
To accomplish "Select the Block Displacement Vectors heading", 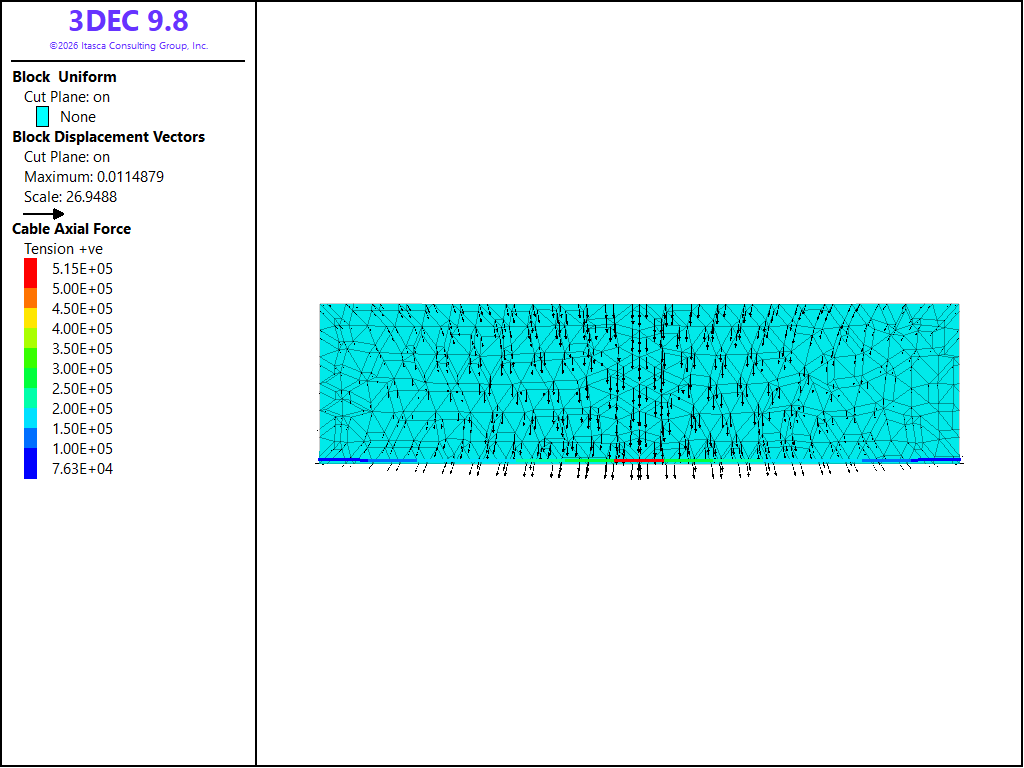I will [x=108, y=137].
